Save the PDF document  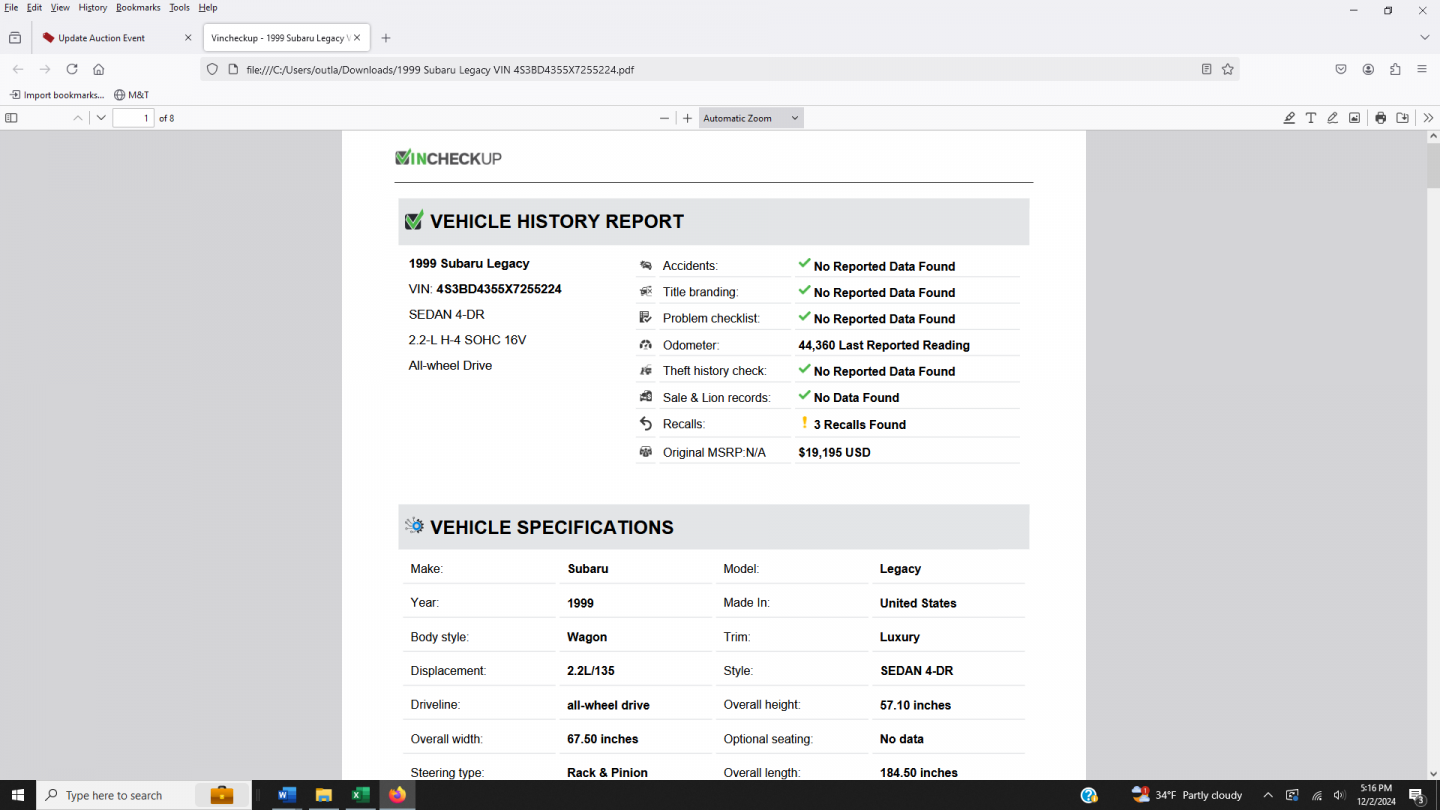pyautogui.click(x=1403, y=118)
